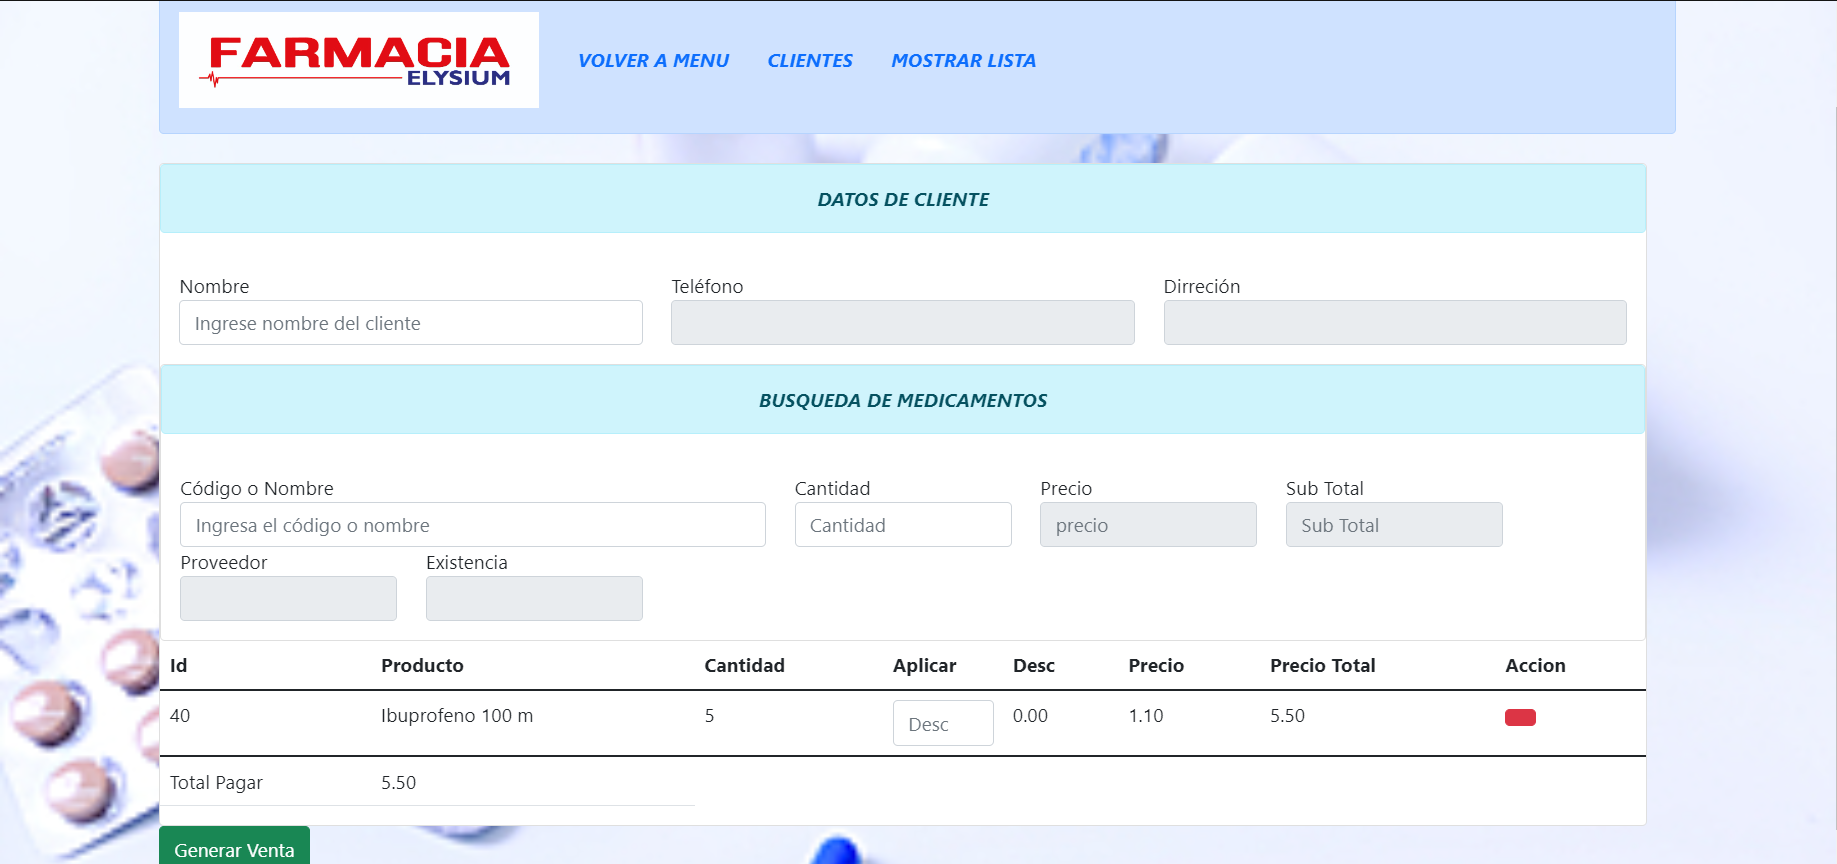The image size is (1837, 864).
Task: Focus the Desc discount input in table row
Action: (x=942, y=723)
